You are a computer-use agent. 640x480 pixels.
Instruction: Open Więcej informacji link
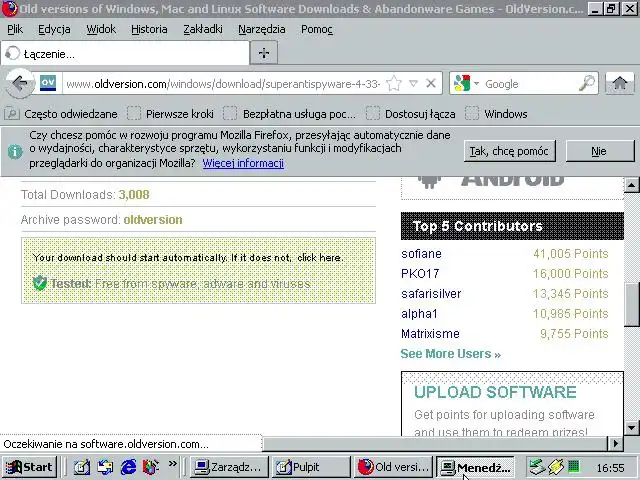click(243, 163)
